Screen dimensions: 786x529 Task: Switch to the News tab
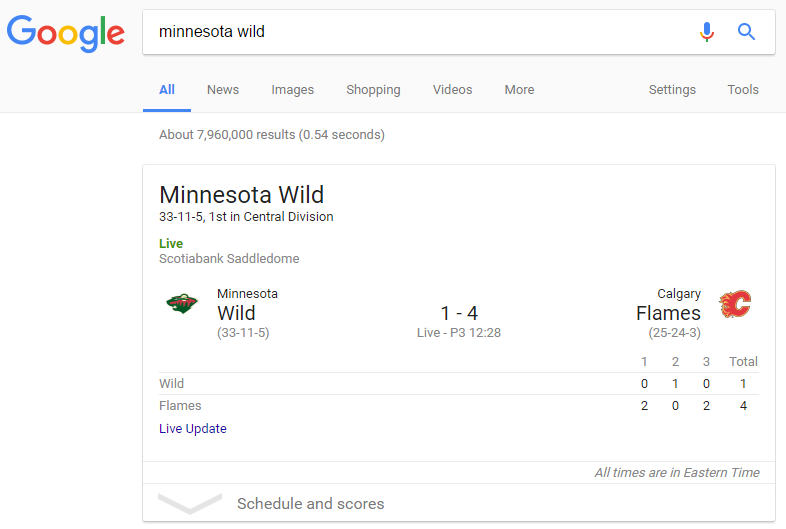[223, 90]
